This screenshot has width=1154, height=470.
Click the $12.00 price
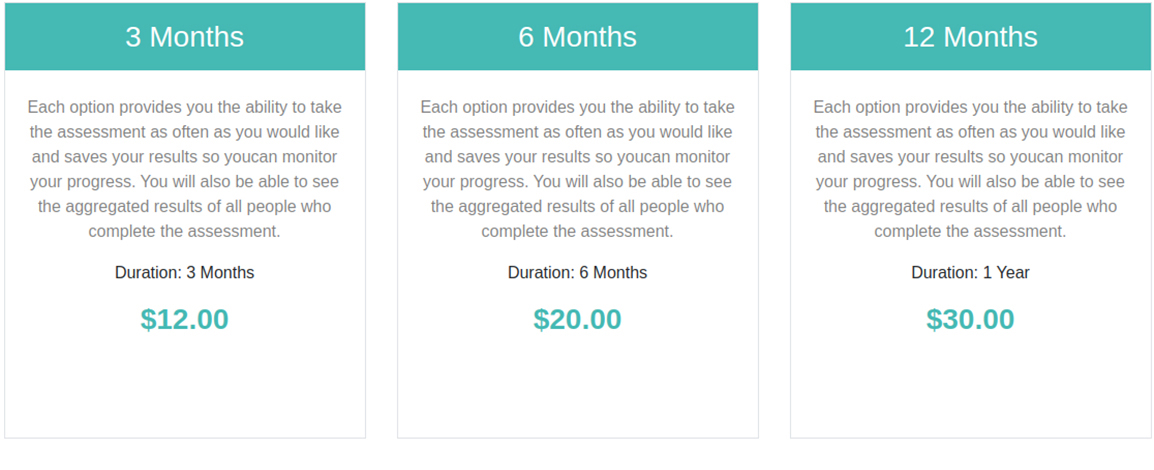[x=185, y=319]
